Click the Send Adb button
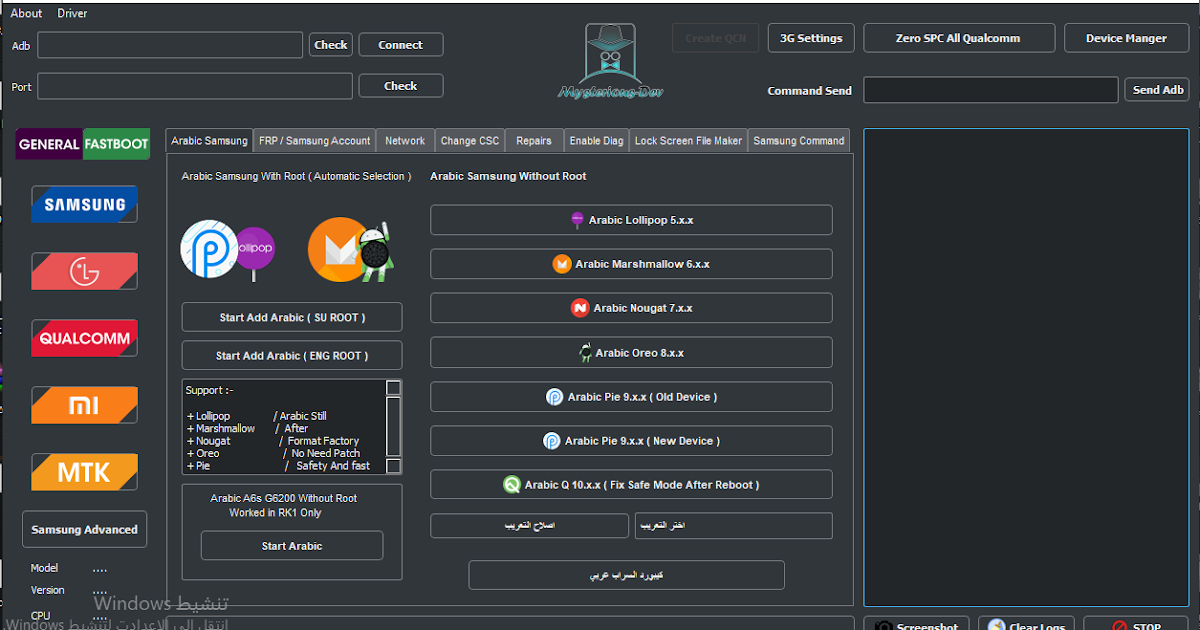1200x630 pixels. (1158, 90)
